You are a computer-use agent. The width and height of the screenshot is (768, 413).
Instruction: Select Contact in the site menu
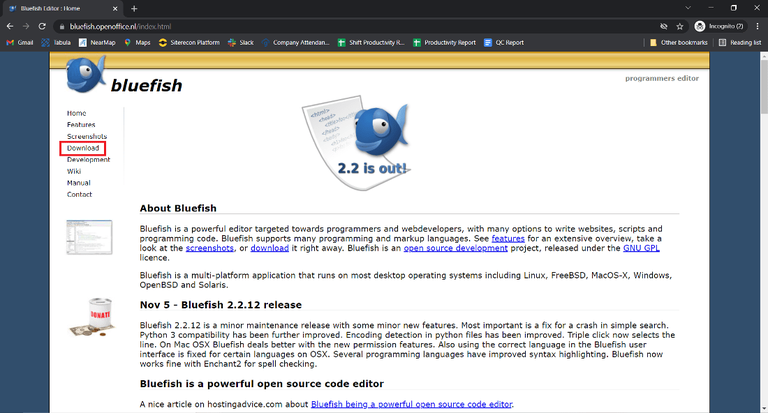[79, 194]
